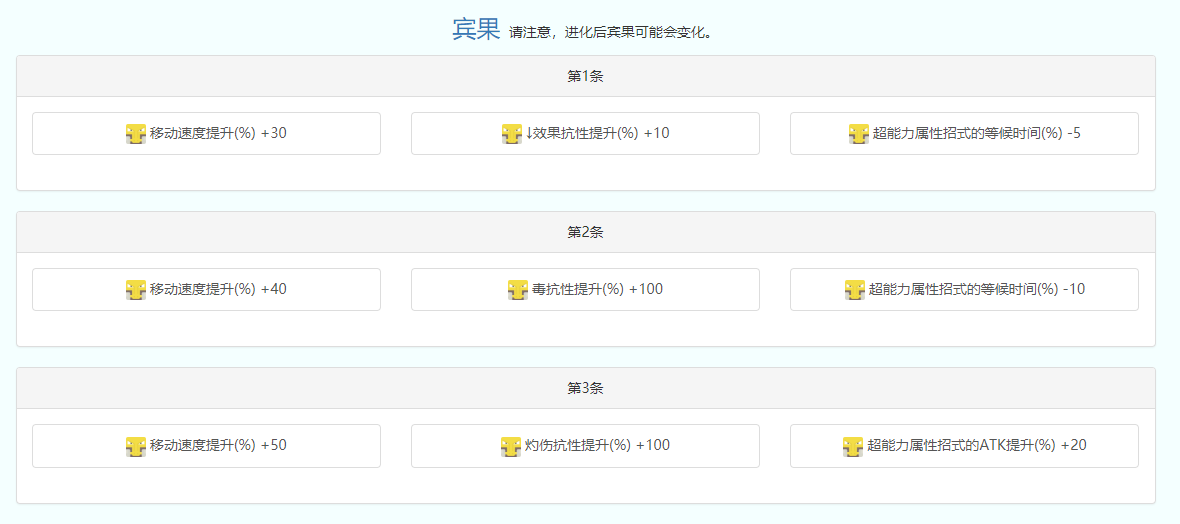Click the 第3条 panel header

pos(585,388)
